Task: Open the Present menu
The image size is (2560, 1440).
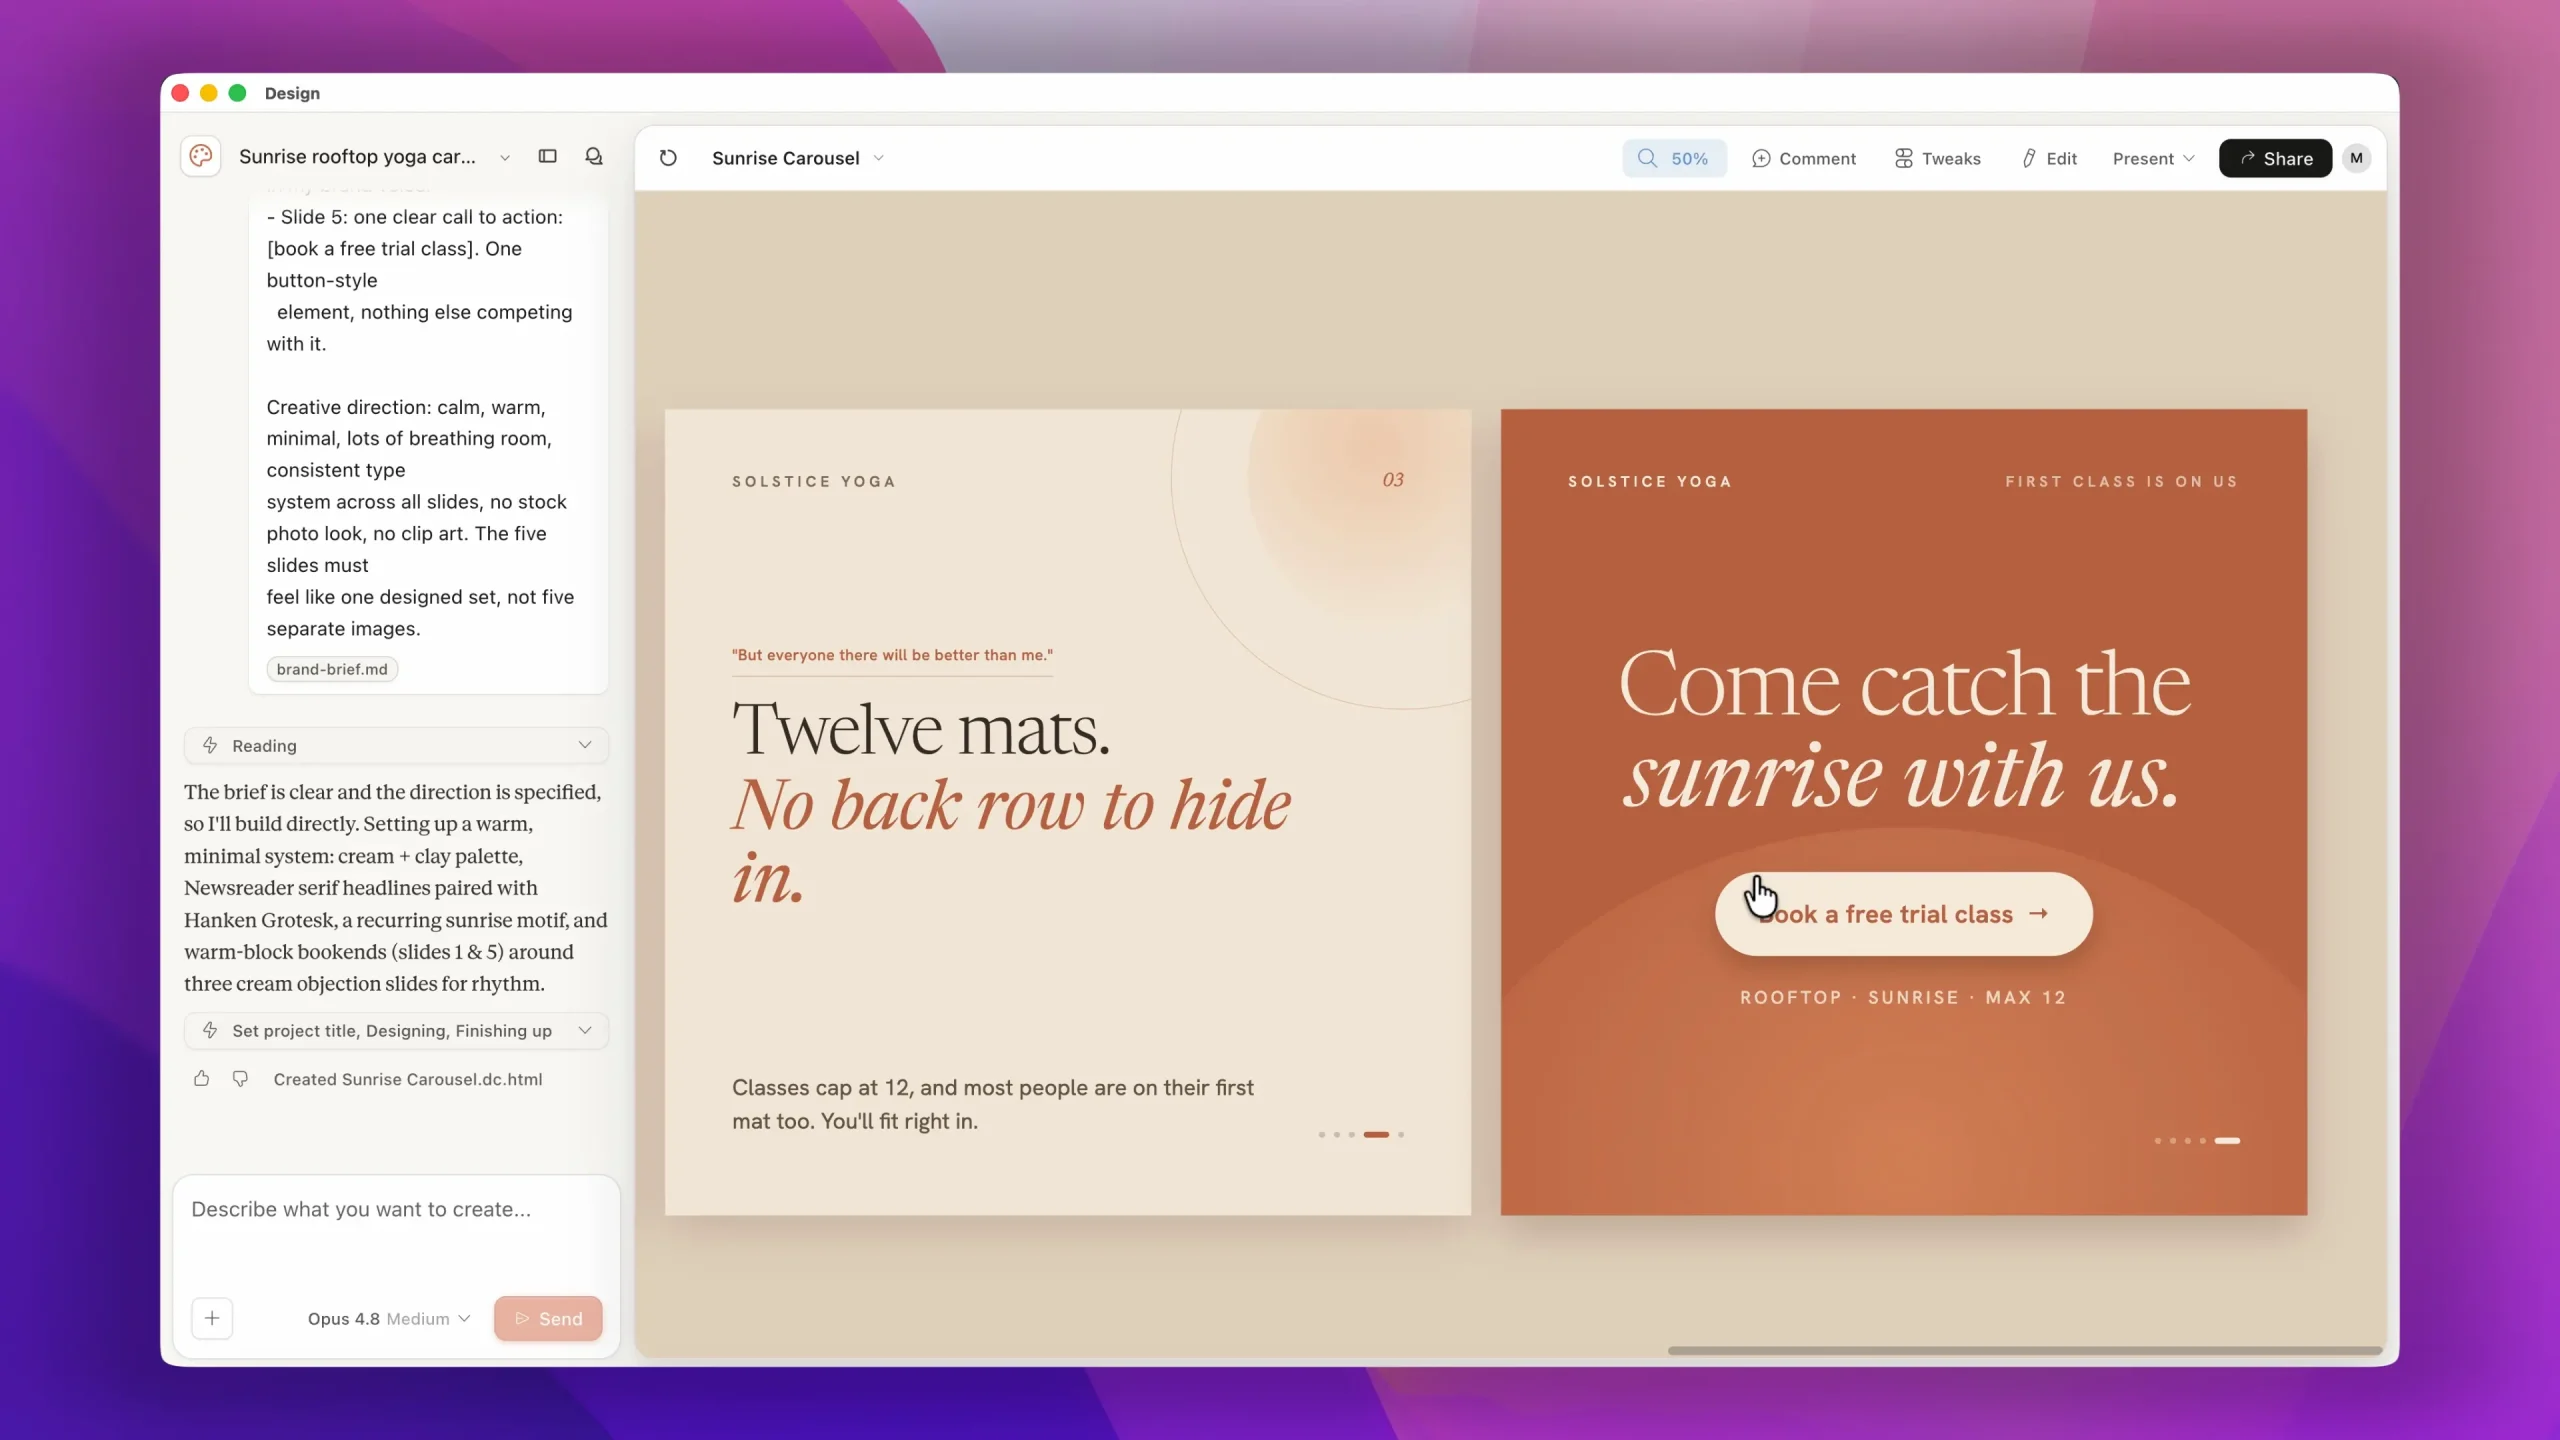Action: coord(2153,158)
